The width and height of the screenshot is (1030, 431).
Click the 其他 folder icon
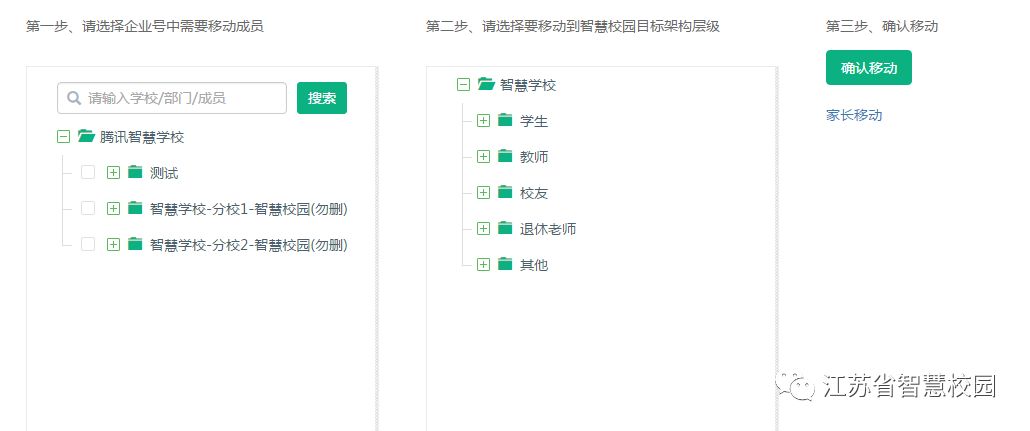(504, 264)
